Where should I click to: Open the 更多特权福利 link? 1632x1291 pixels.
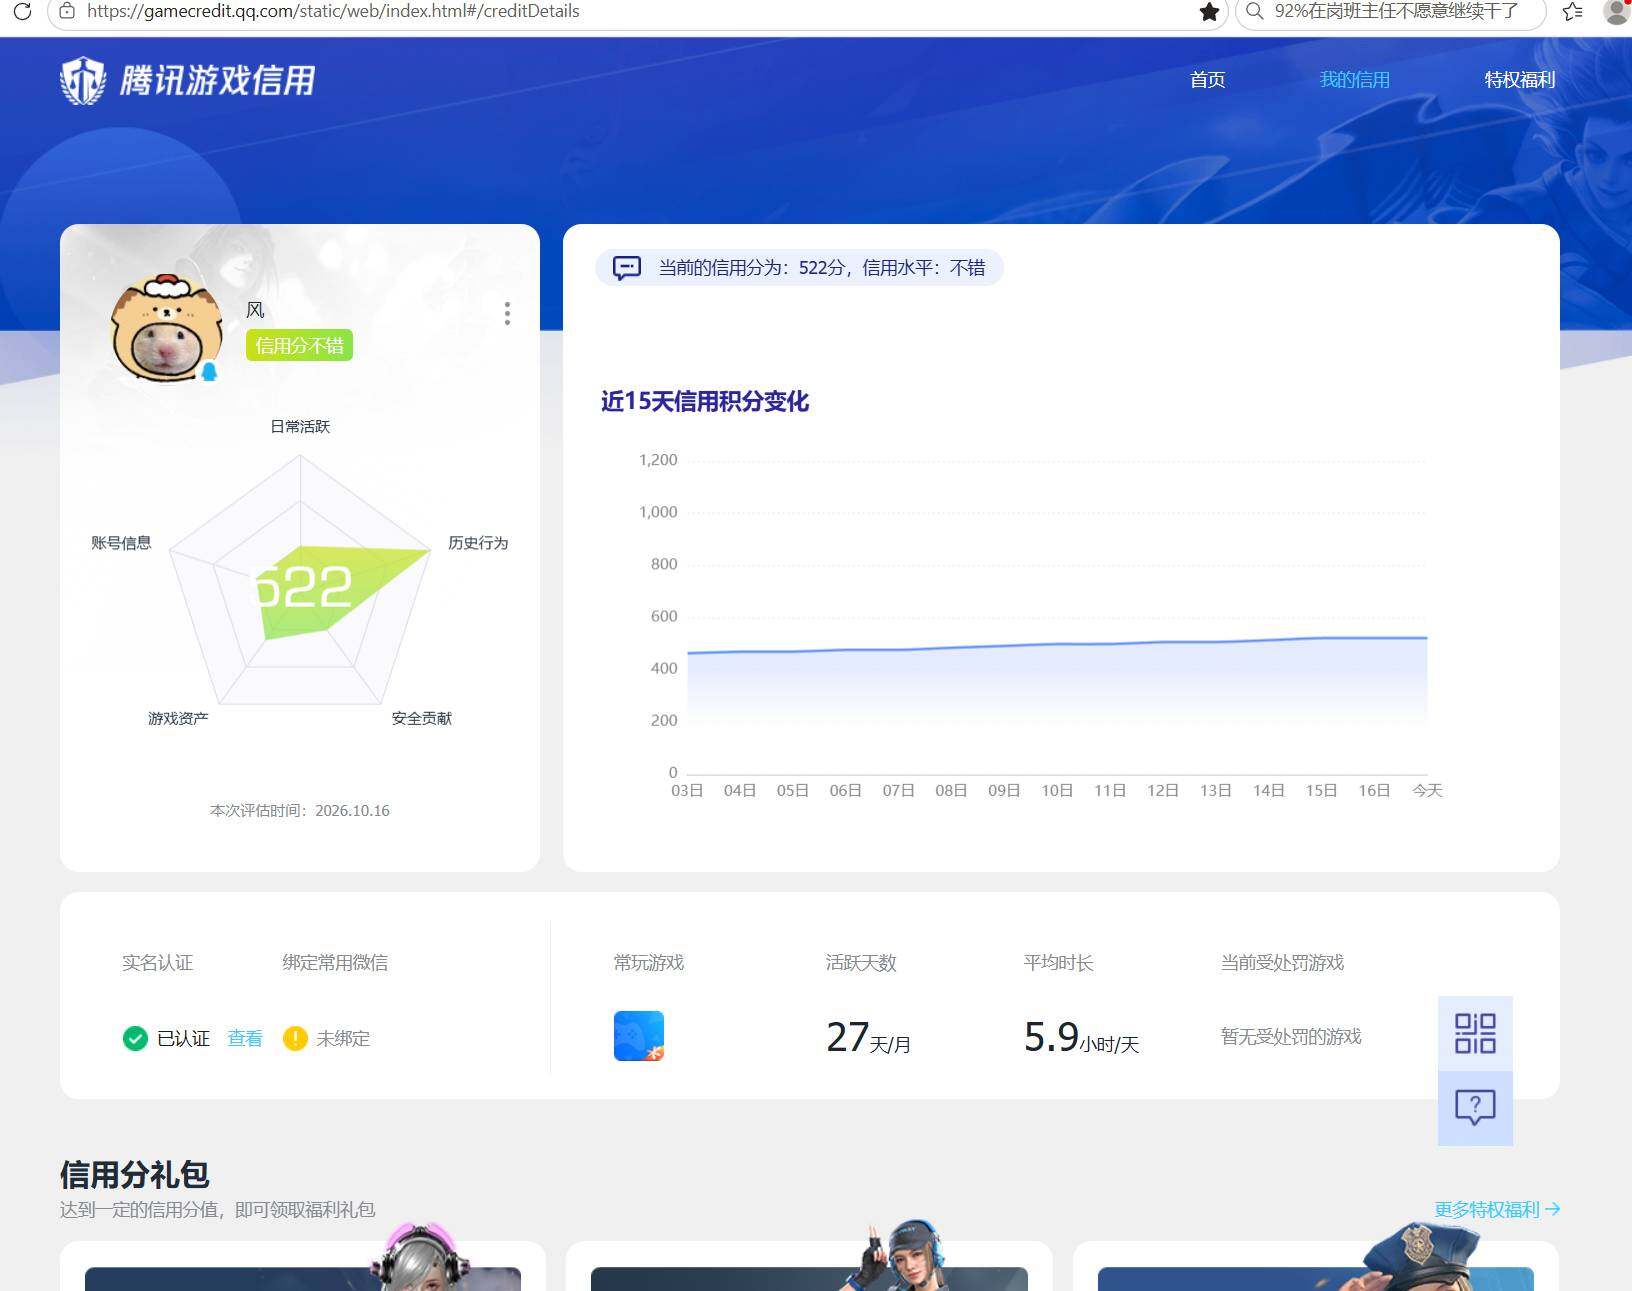pos(1497,1210)
